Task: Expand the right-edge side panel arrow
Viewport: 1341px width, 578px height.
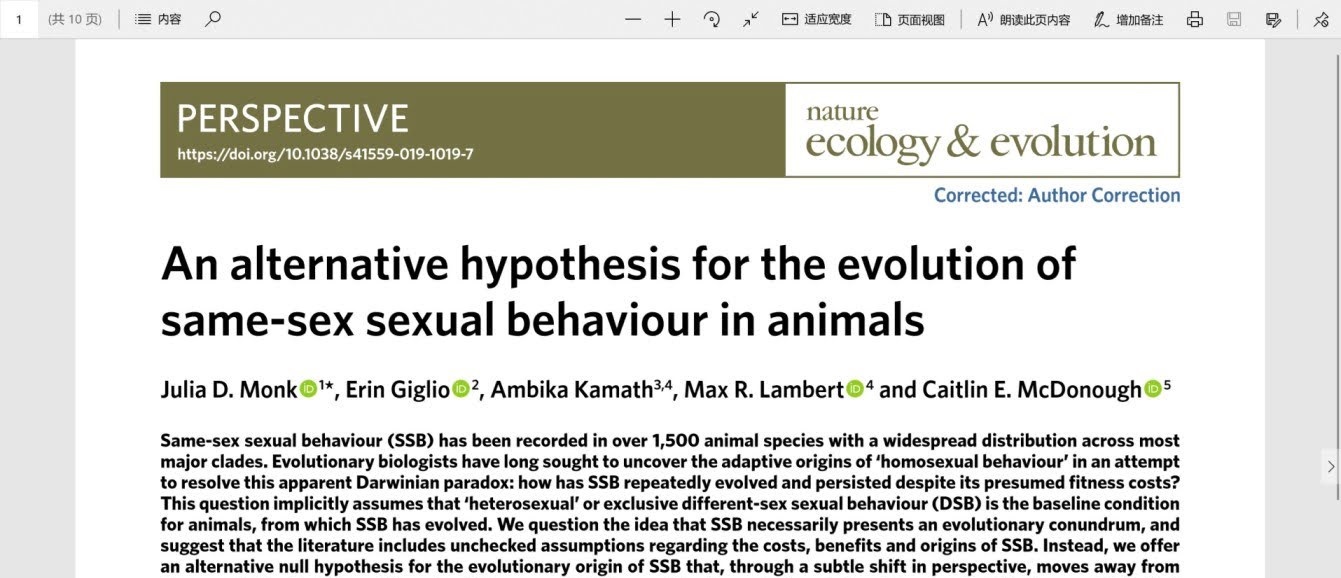Action: 1330,466
